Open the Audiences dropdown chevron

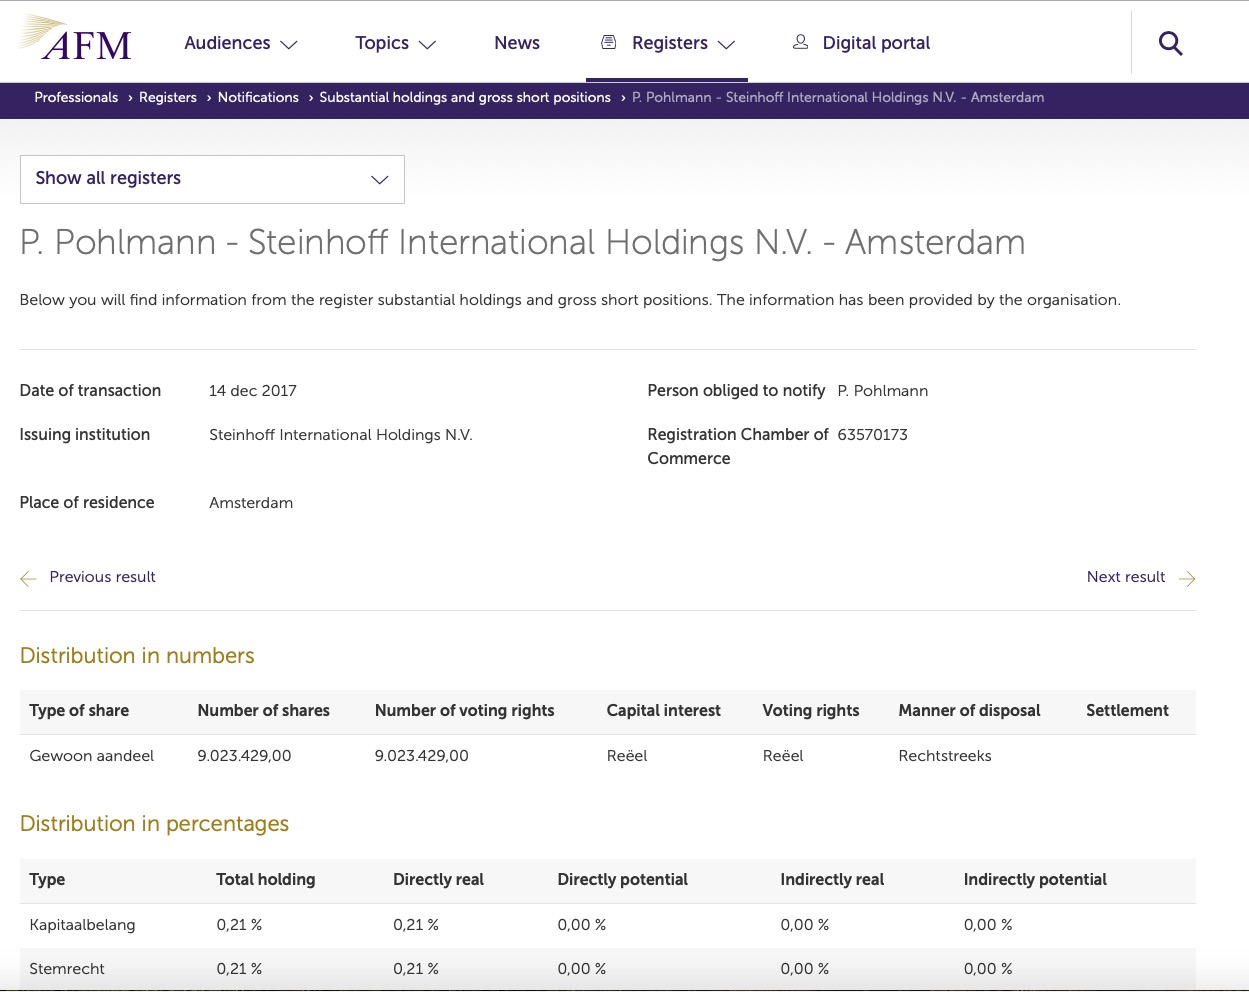(x=289, y=45)
